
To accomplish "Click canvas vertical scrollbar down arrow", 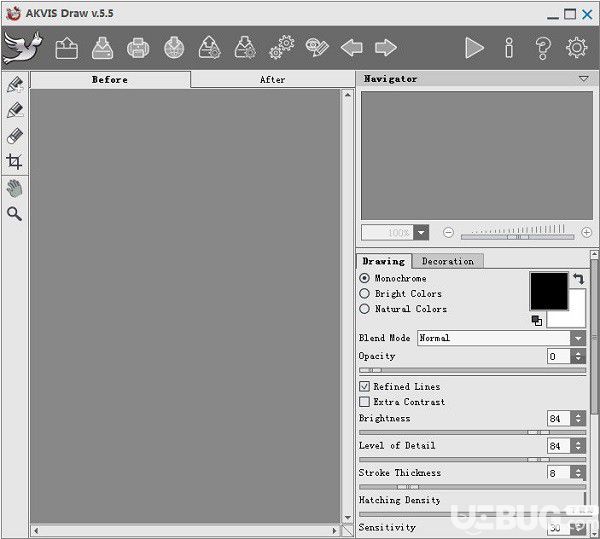I will 347,518.
